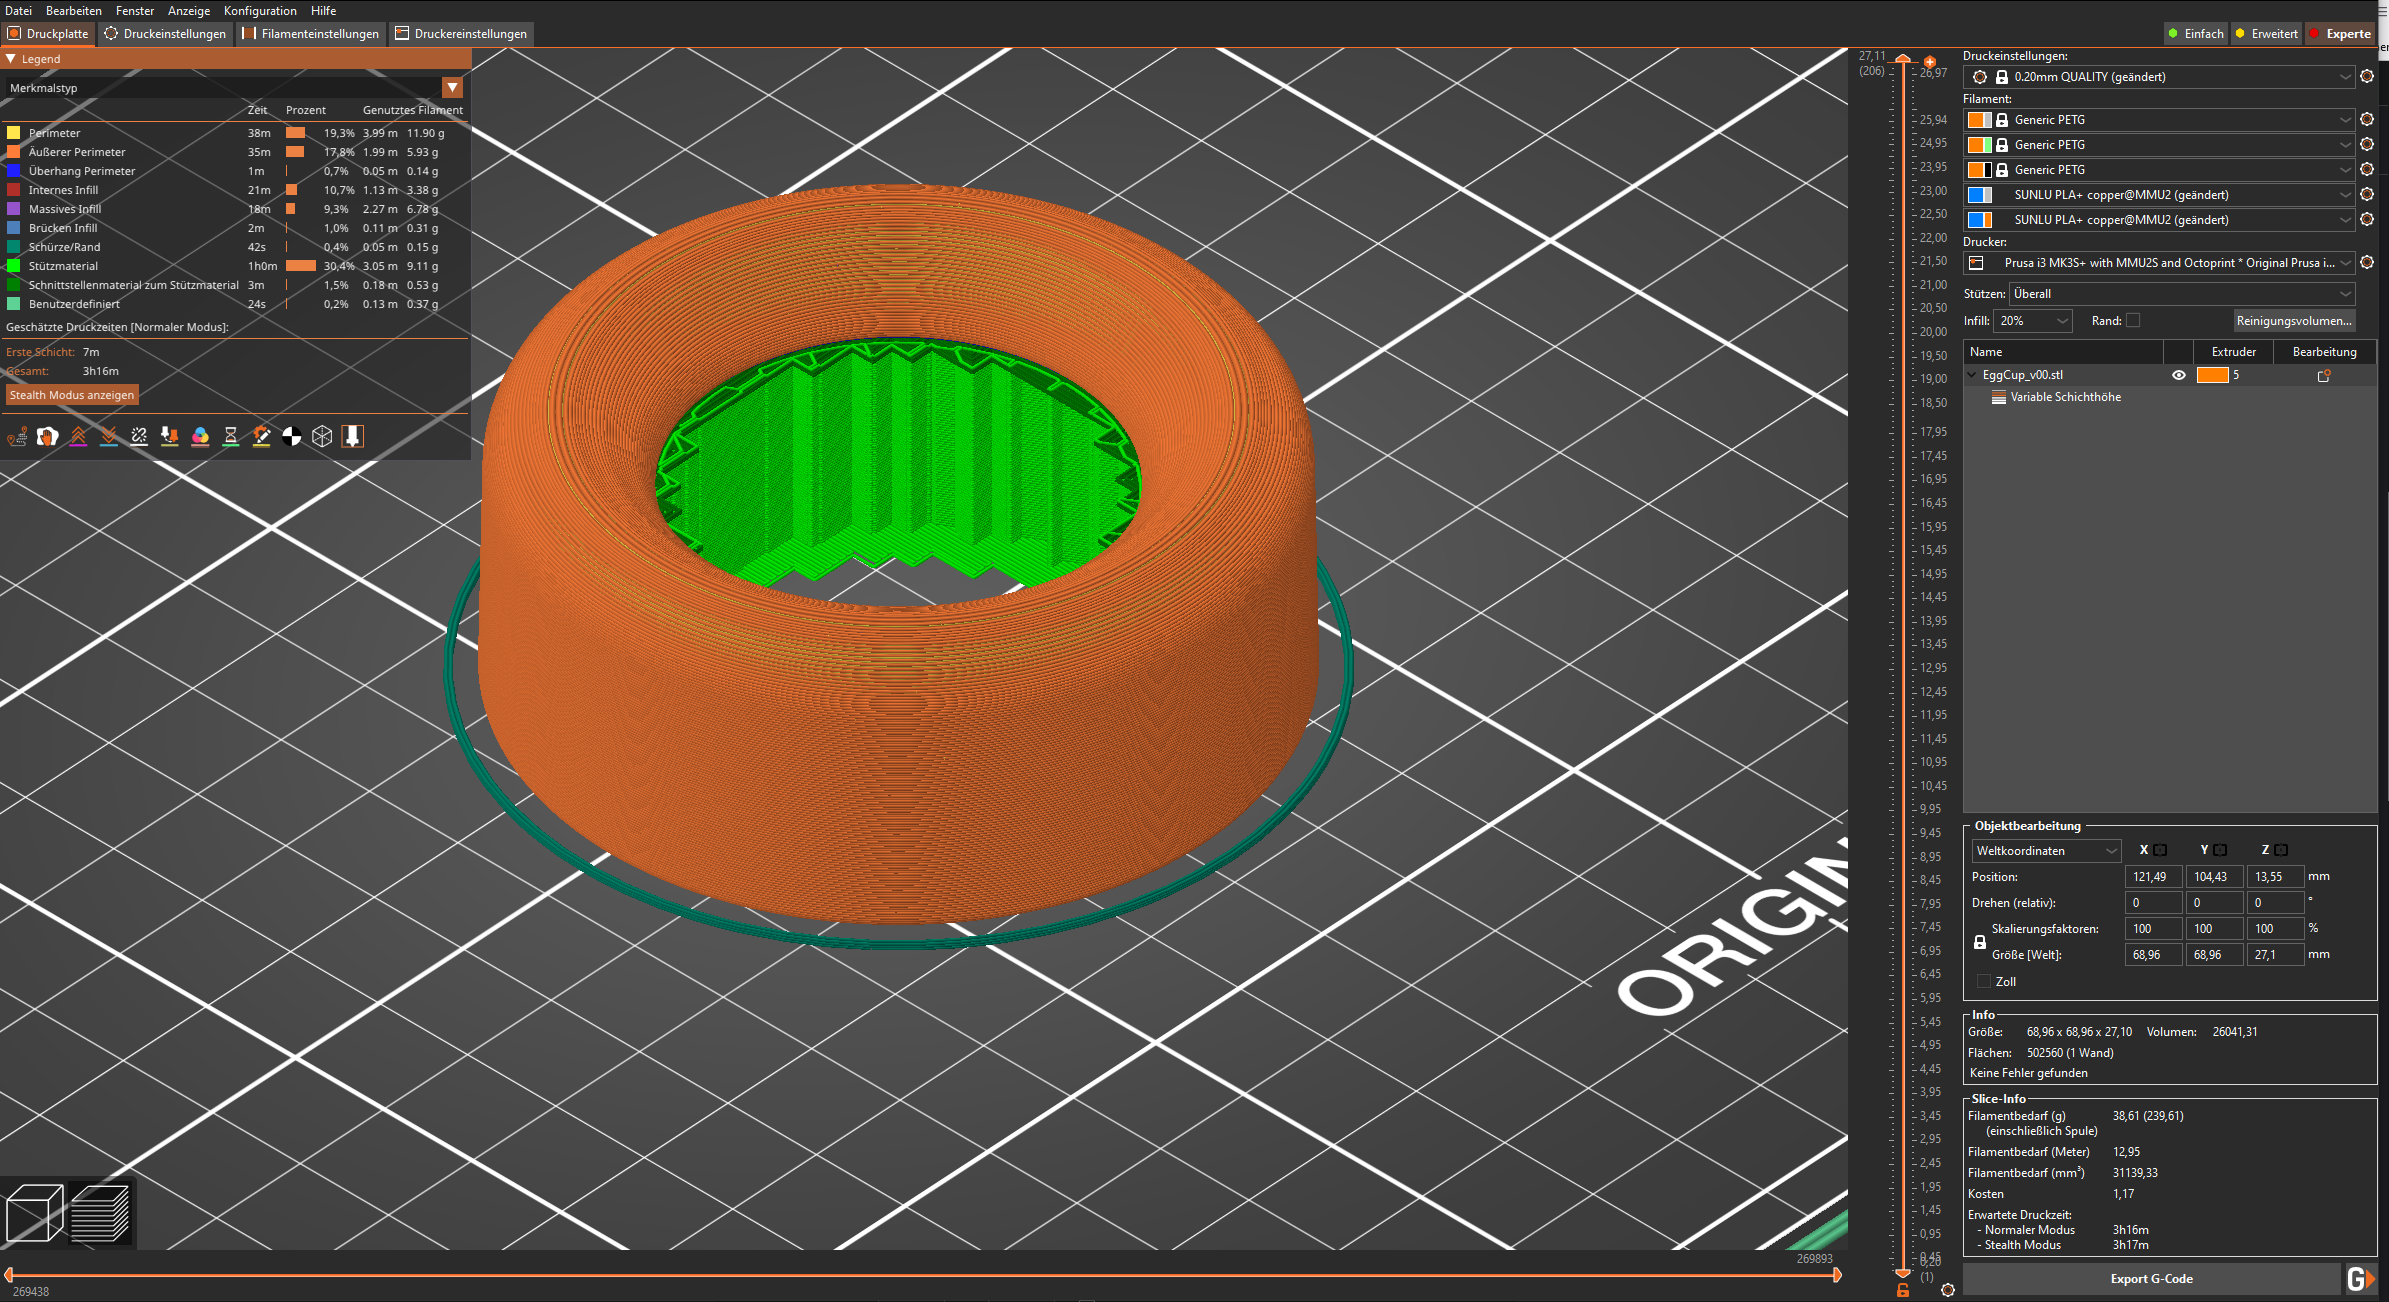Viewport: 2389px width, 1302px height.
Task: Toggle print pauses hourglass icon
Action: 231,436
